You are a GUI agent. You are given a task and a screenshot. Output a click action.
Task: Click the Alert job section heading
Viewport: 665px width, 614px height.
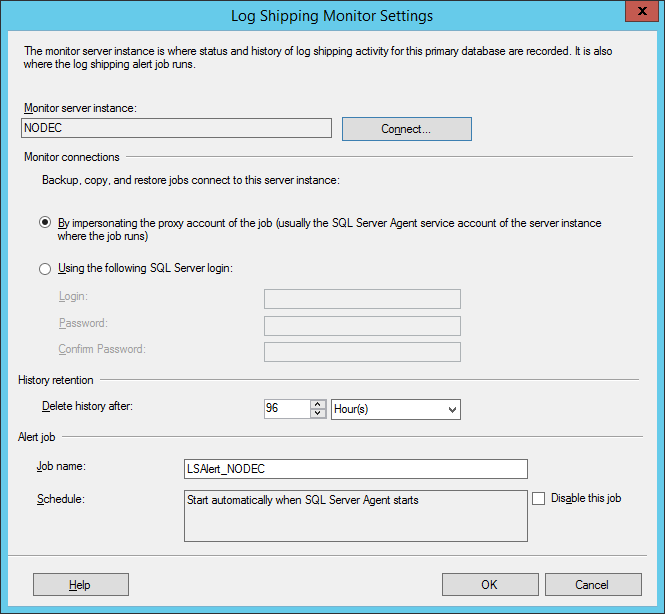tap(36, 437)
